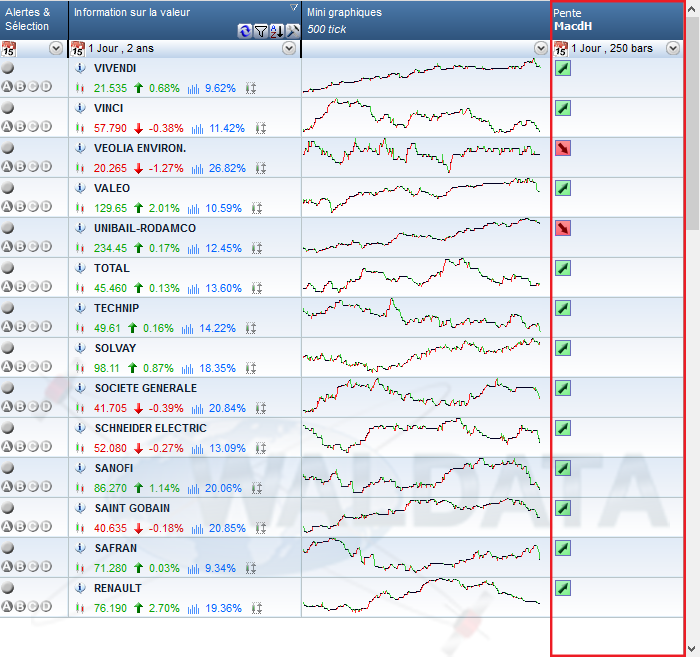The height and width of the screenshot is (657, 700).
Task: Open info icon next to VIVENDI
Action: click(x=80, y=68)
